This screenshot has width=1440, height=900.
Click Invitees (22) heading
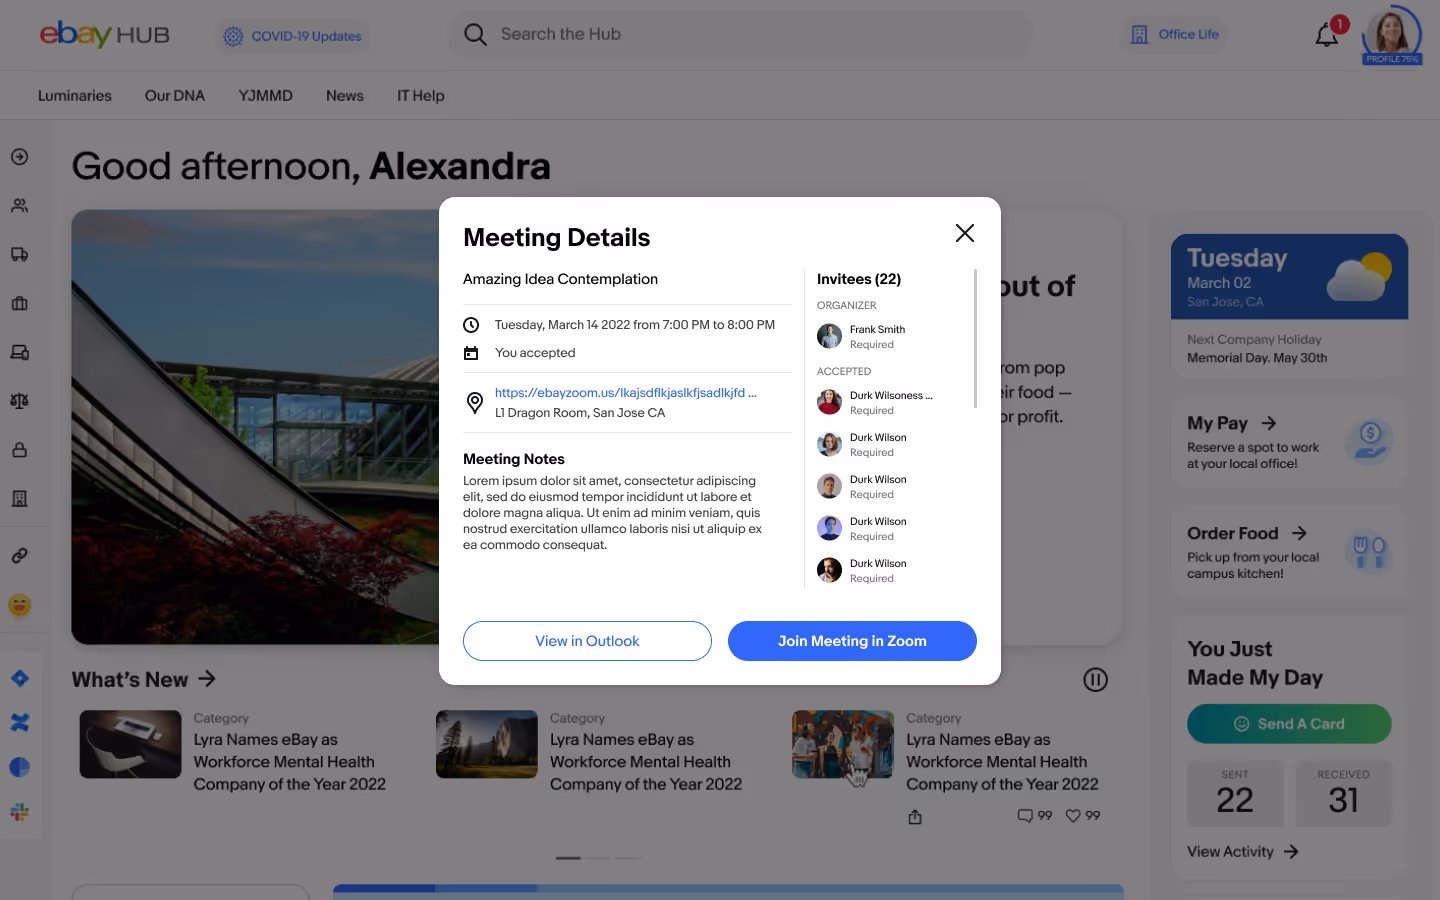tap(859, 279)
